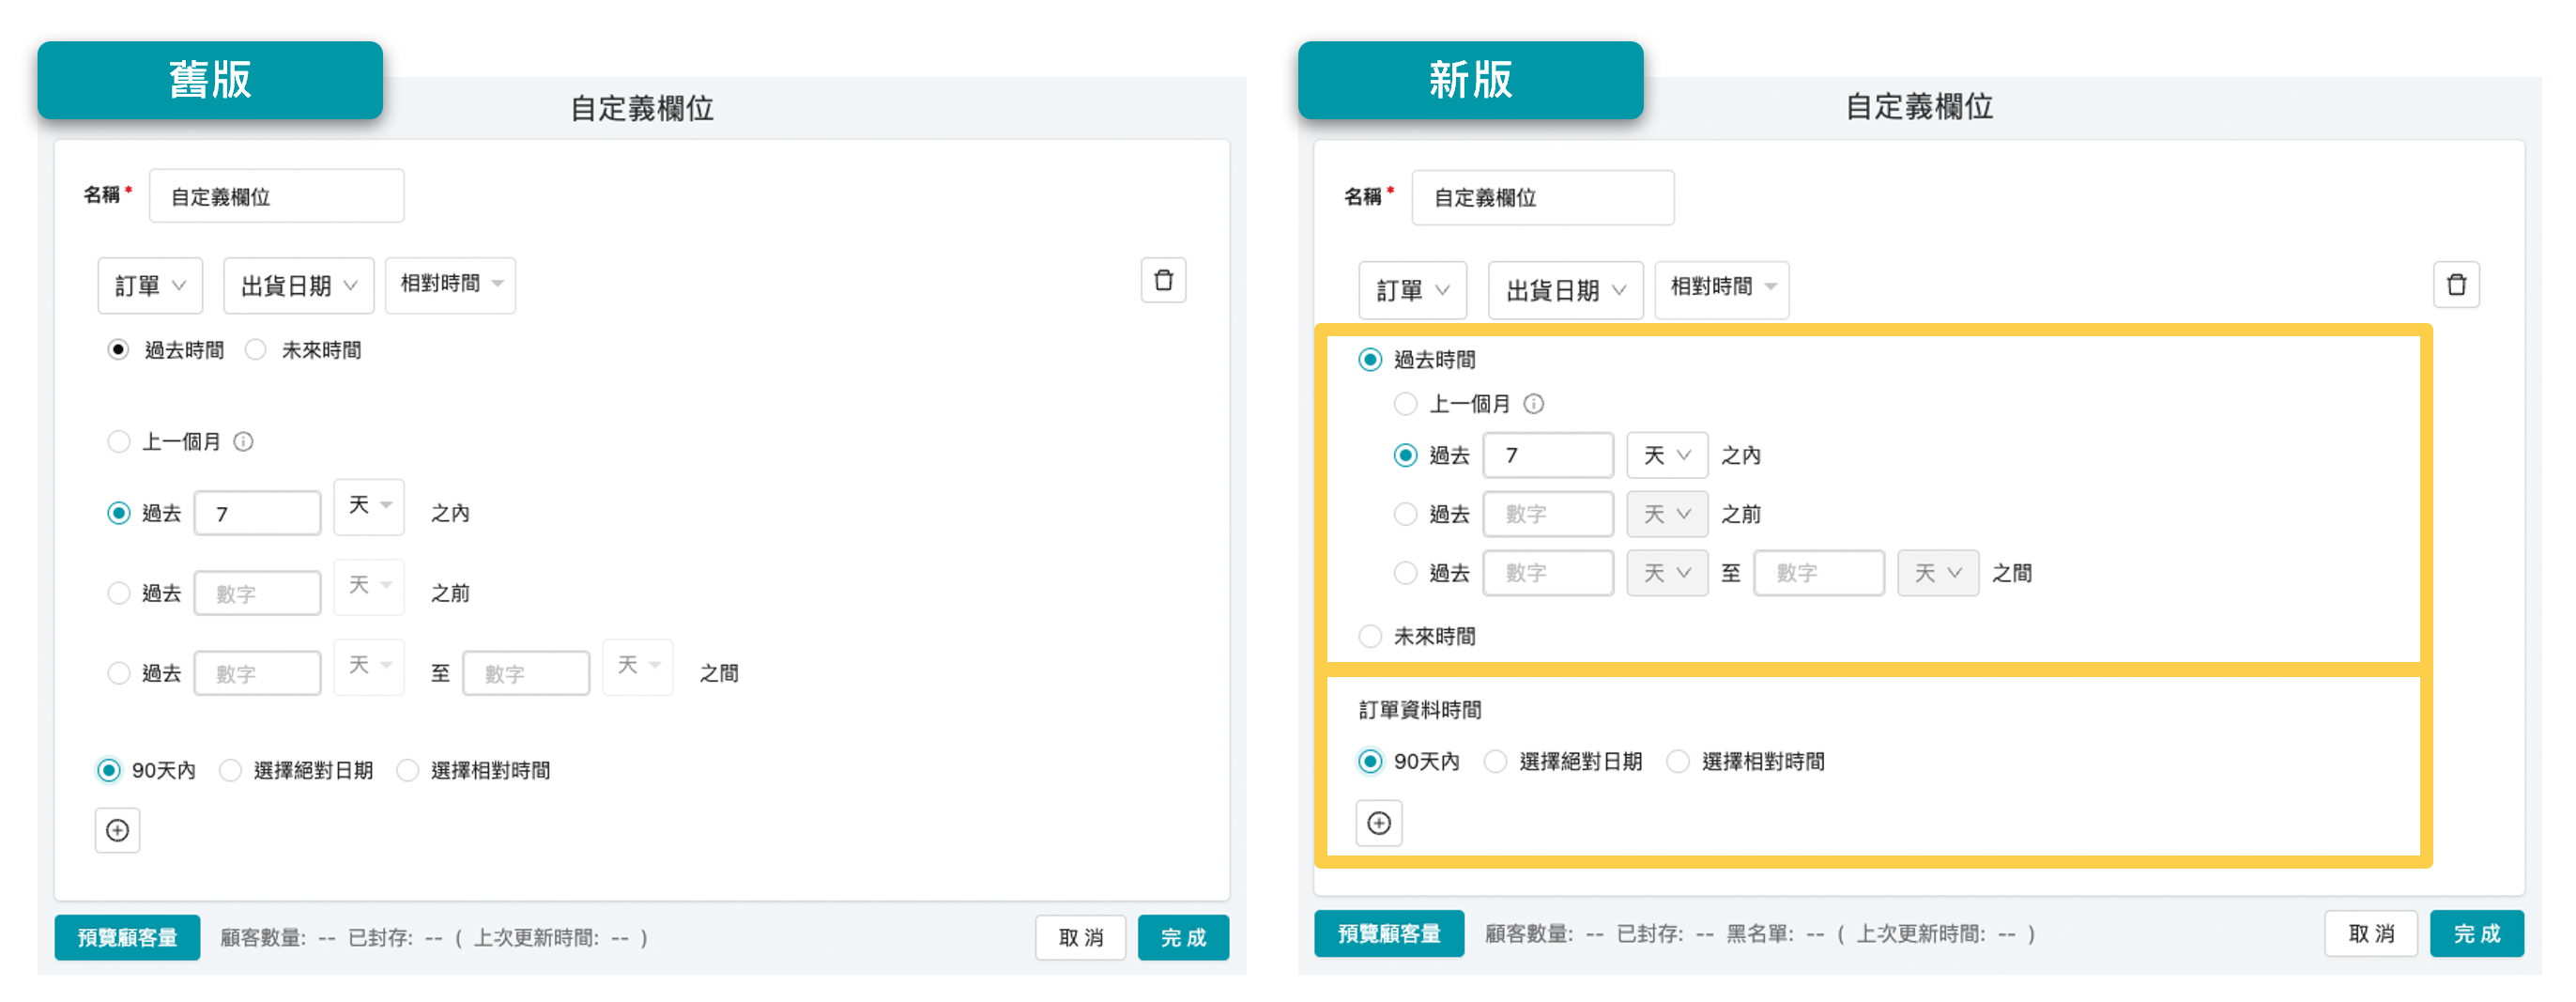Click the plus icon inside the 訂單資料時間 section
The width and height of the screenshot is (2576, 1002).
pyautogui.click(x=1379, y=823)
